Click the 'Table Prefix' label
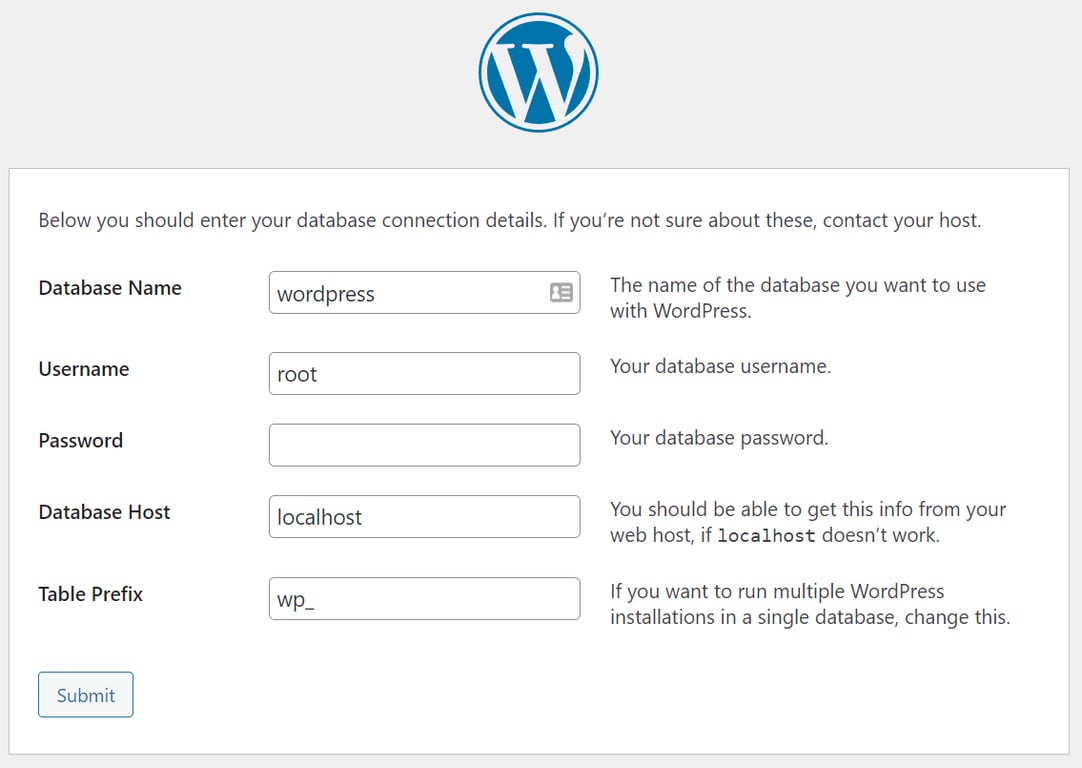 (90, 594)
